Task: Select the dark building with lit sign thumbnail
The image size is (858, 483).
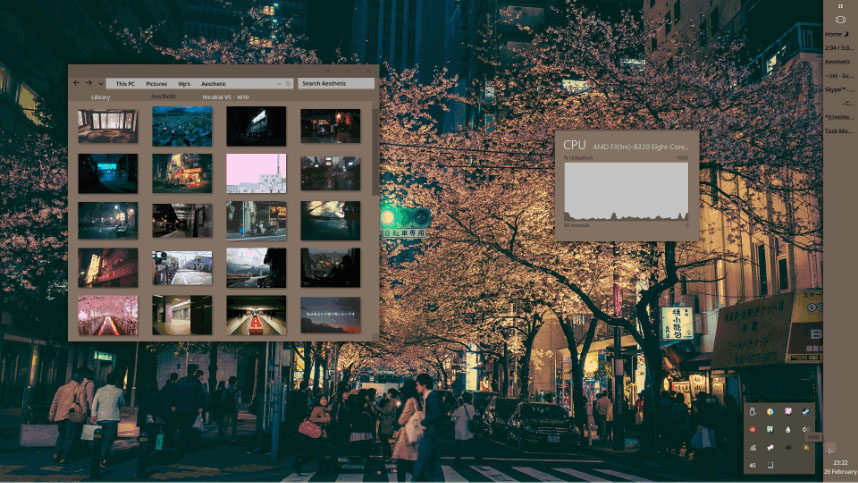Action: [256, 126]
